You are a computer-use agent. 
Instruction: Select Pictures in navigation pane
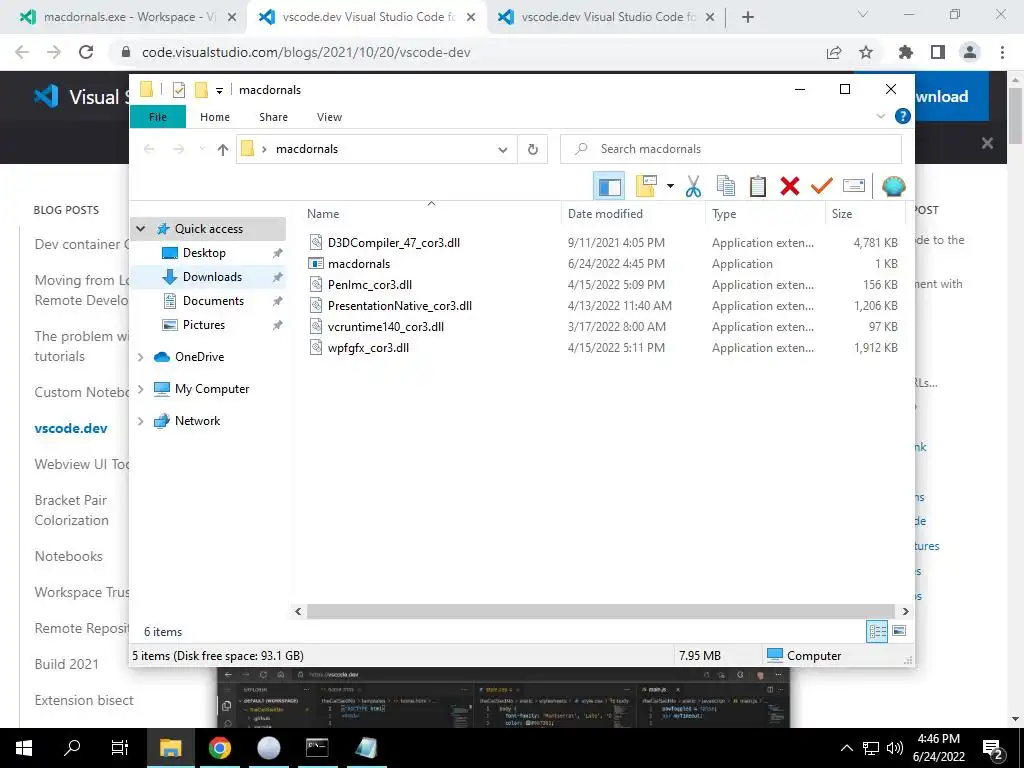tap(204, 325)
